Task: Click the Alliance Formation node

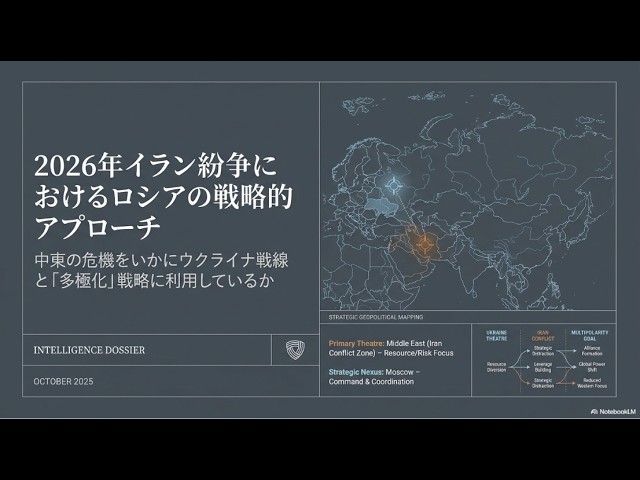Action: click(591, 349)
